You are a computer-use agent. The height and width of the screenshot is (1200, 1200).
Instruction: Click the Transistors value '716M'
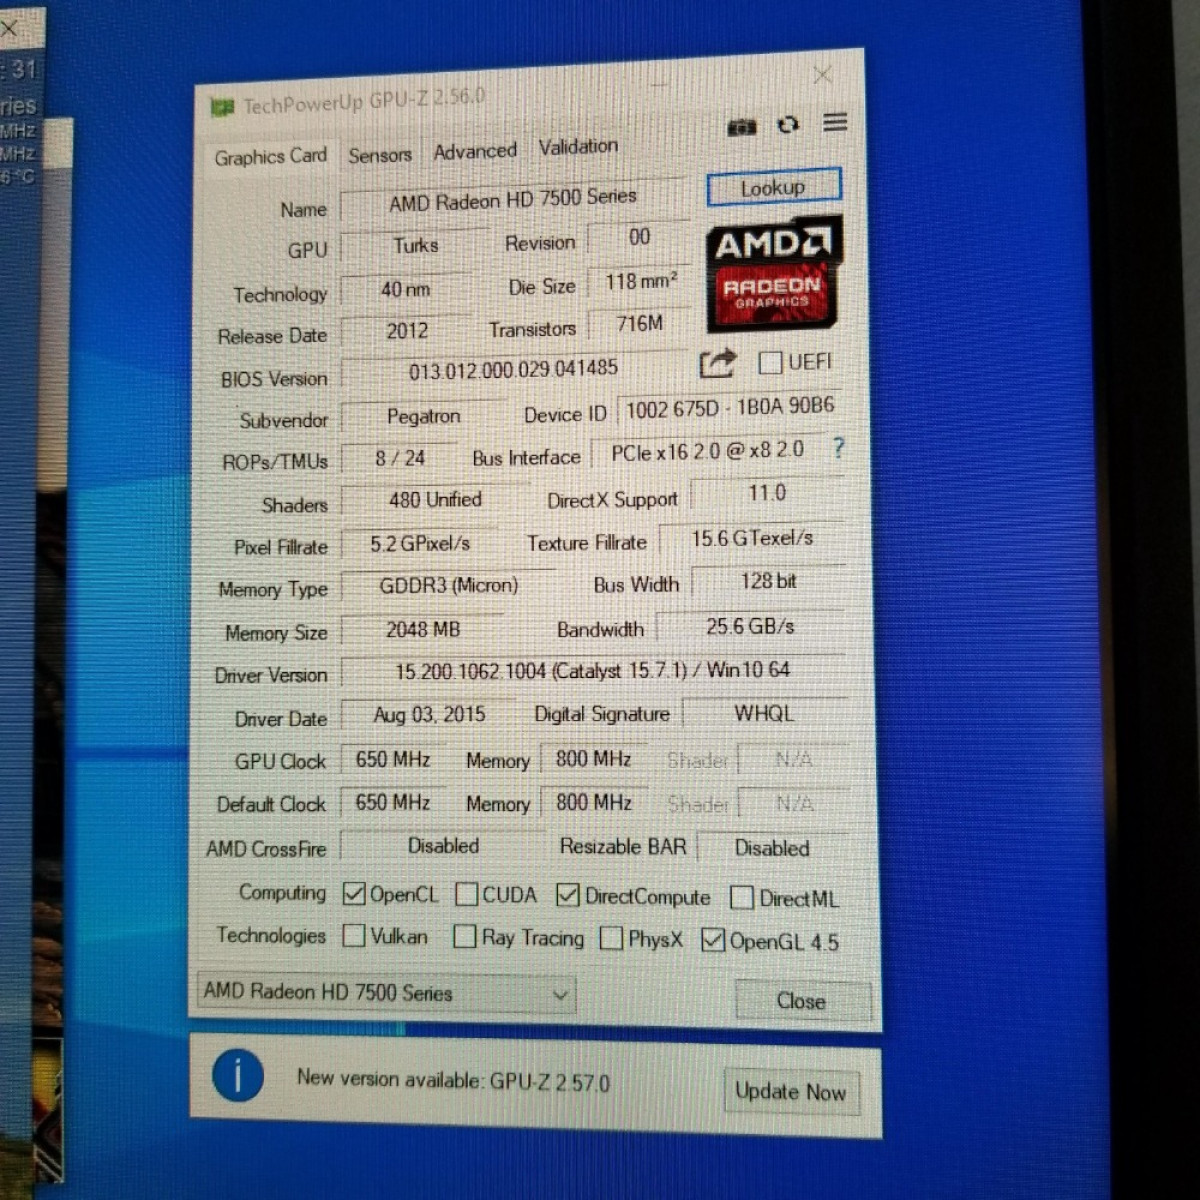click(x=640, y=324)
